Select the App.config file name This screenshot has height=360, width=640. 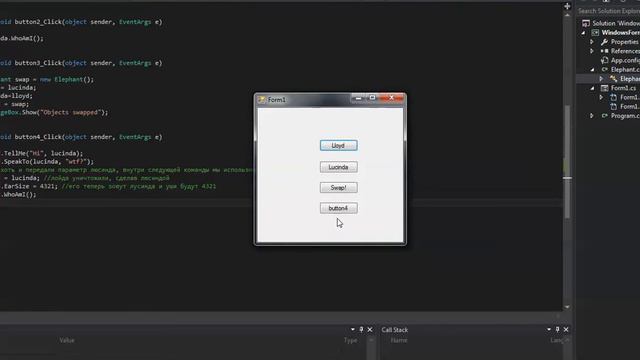click(x=625, y=60)
